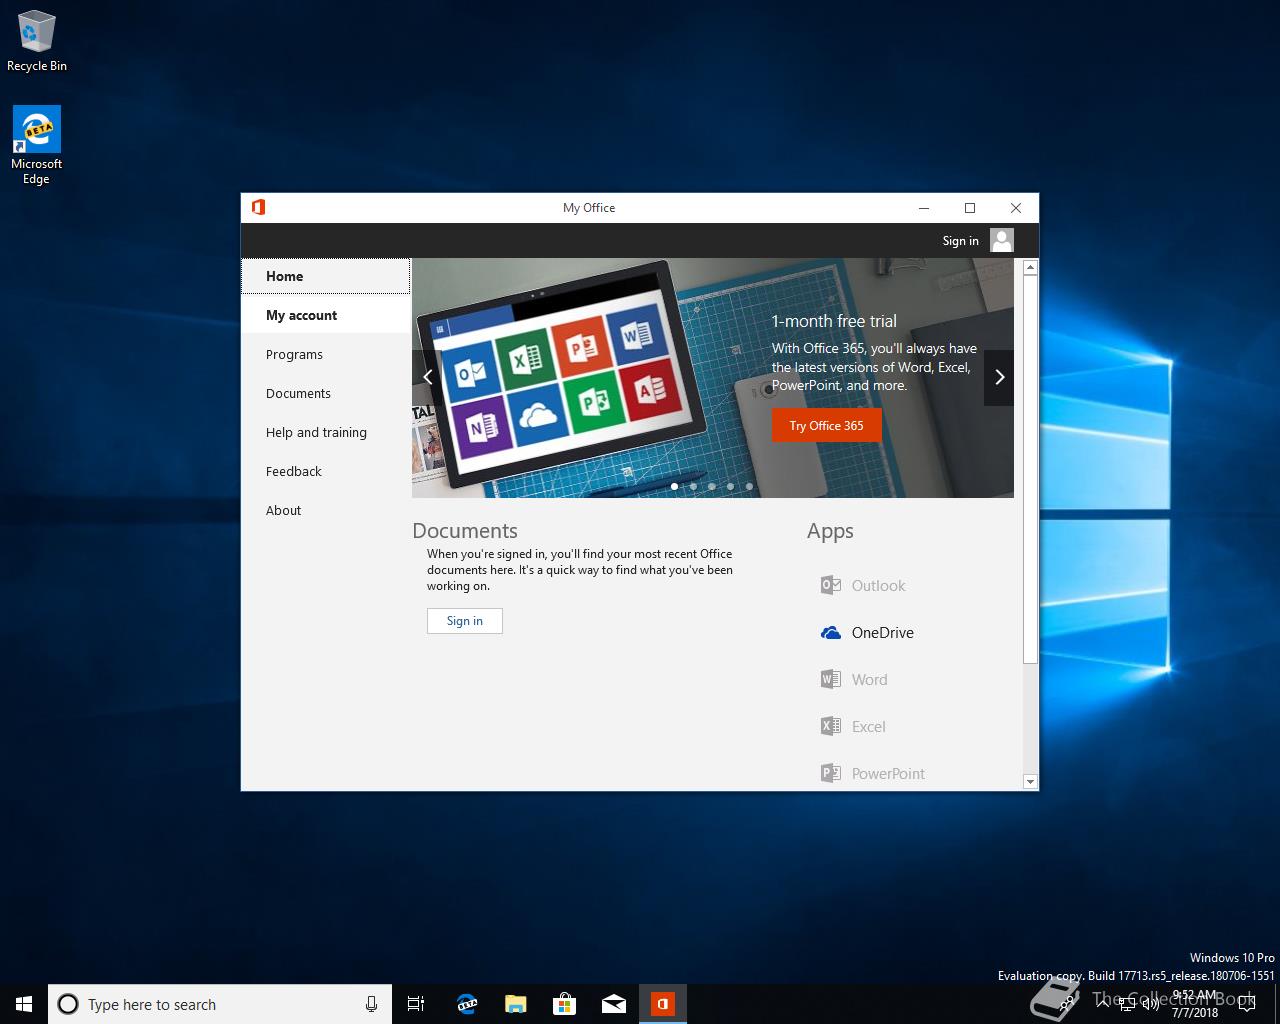Click scrollbar down arrow in My Office
The width and height of the screenshot is (1280, 1024).
tap(1030, 781)
